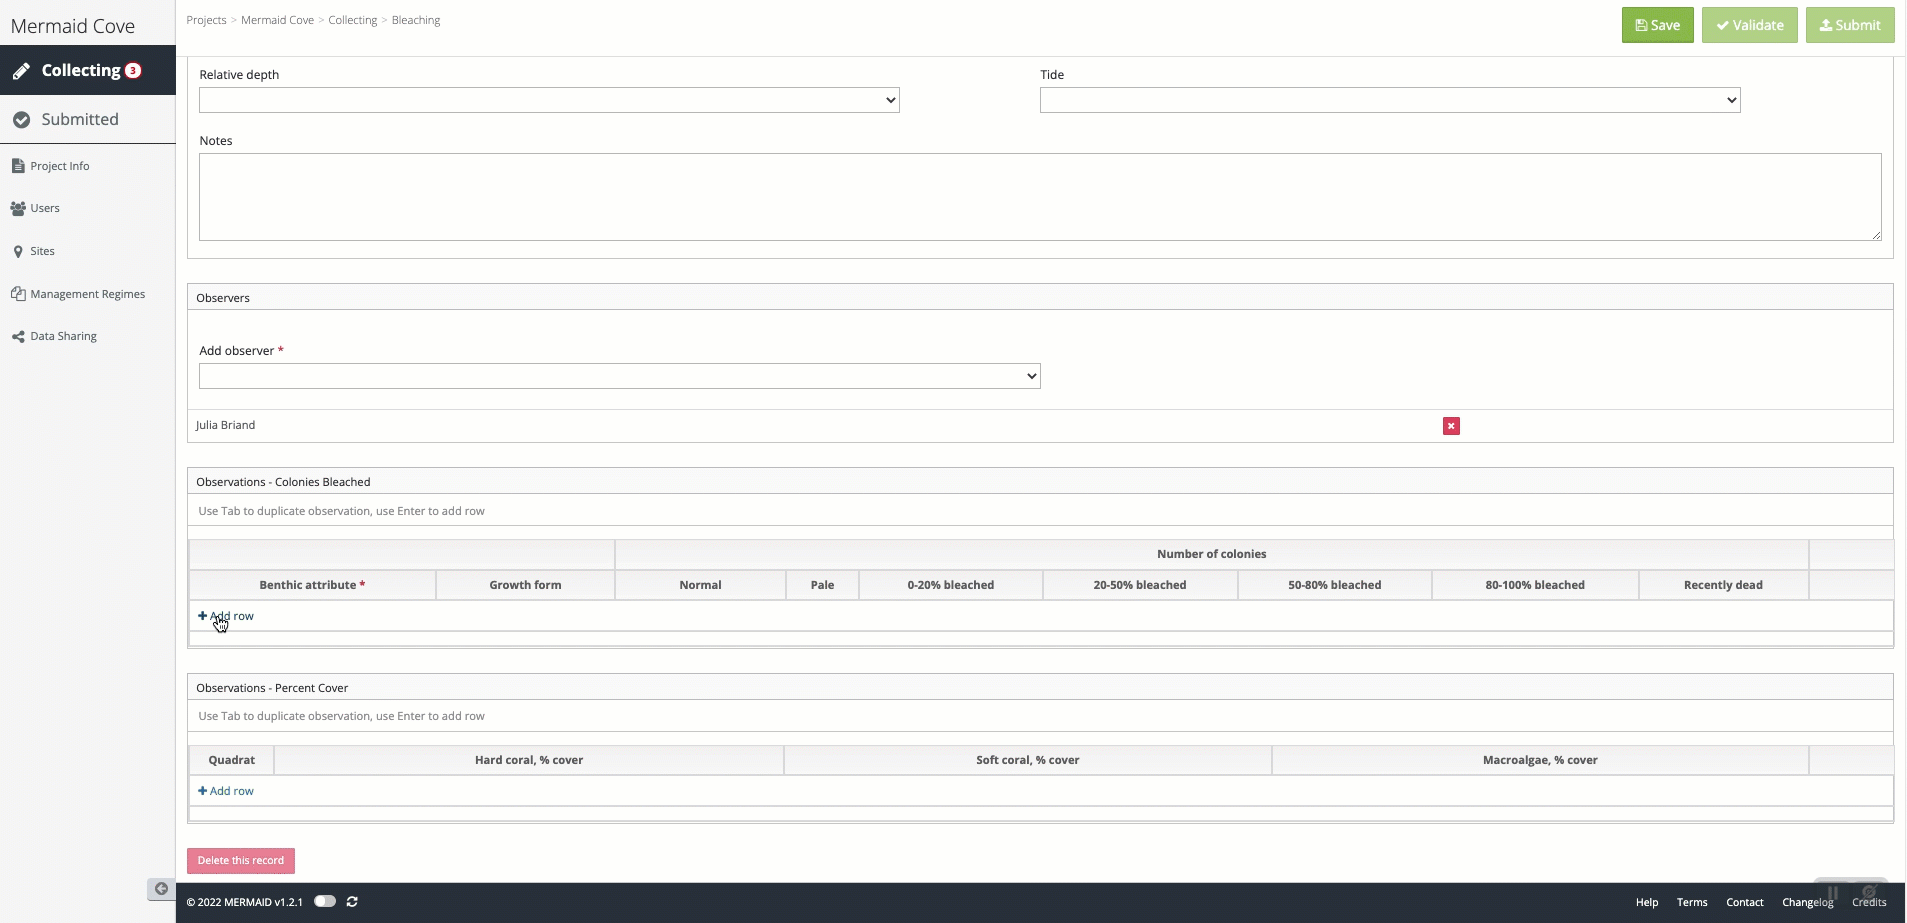
Task: Add row in Colonies Bleached table
Action: (226, 616)
